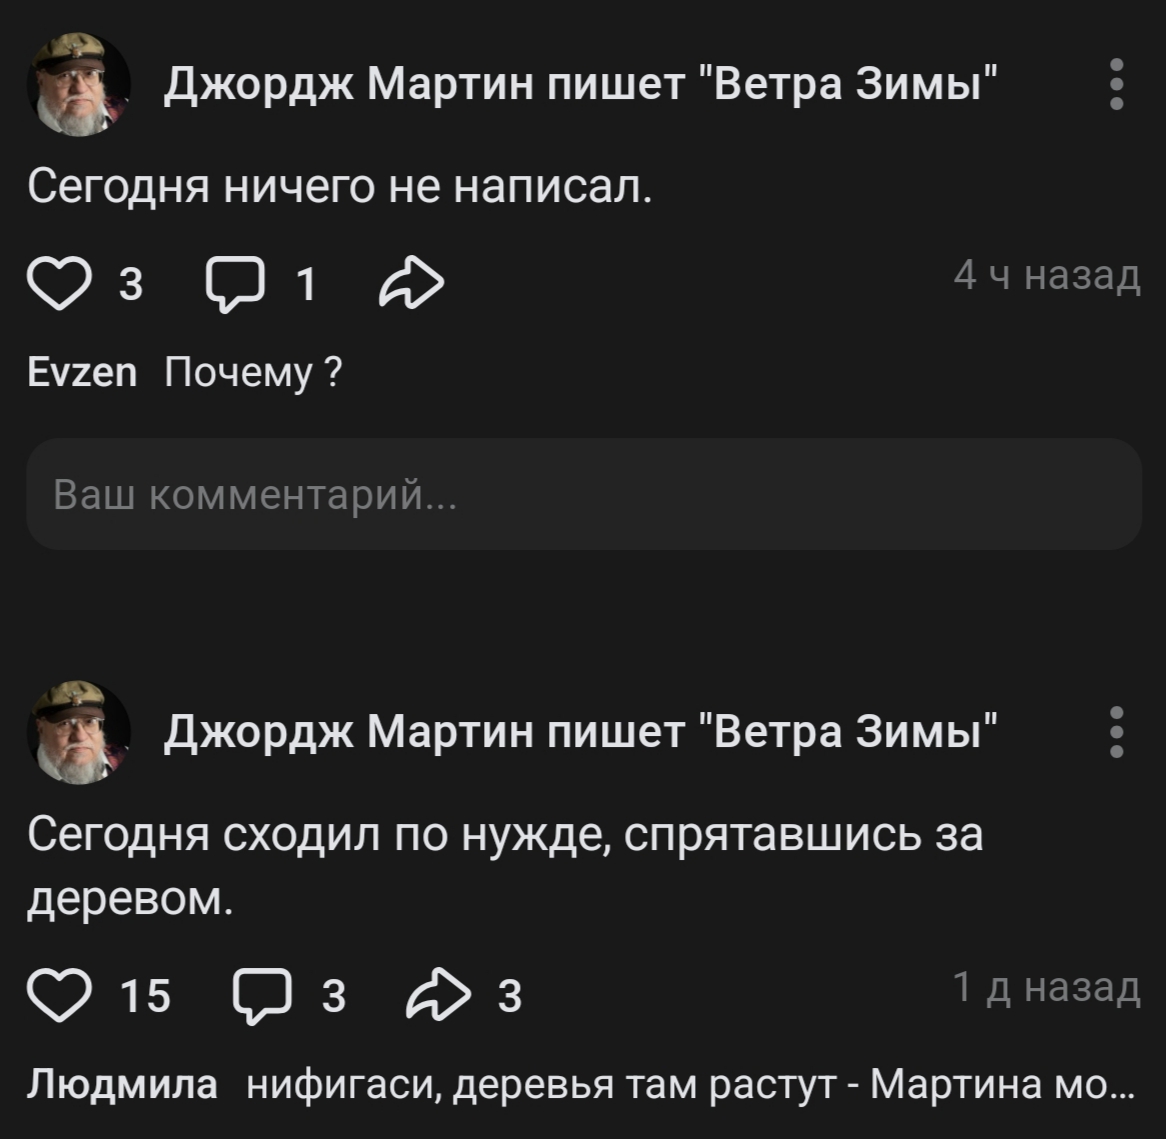The image size is (1166, 1139).
Task: Share the "Сегодня ничего не написал" post
Action: (412, 284)
